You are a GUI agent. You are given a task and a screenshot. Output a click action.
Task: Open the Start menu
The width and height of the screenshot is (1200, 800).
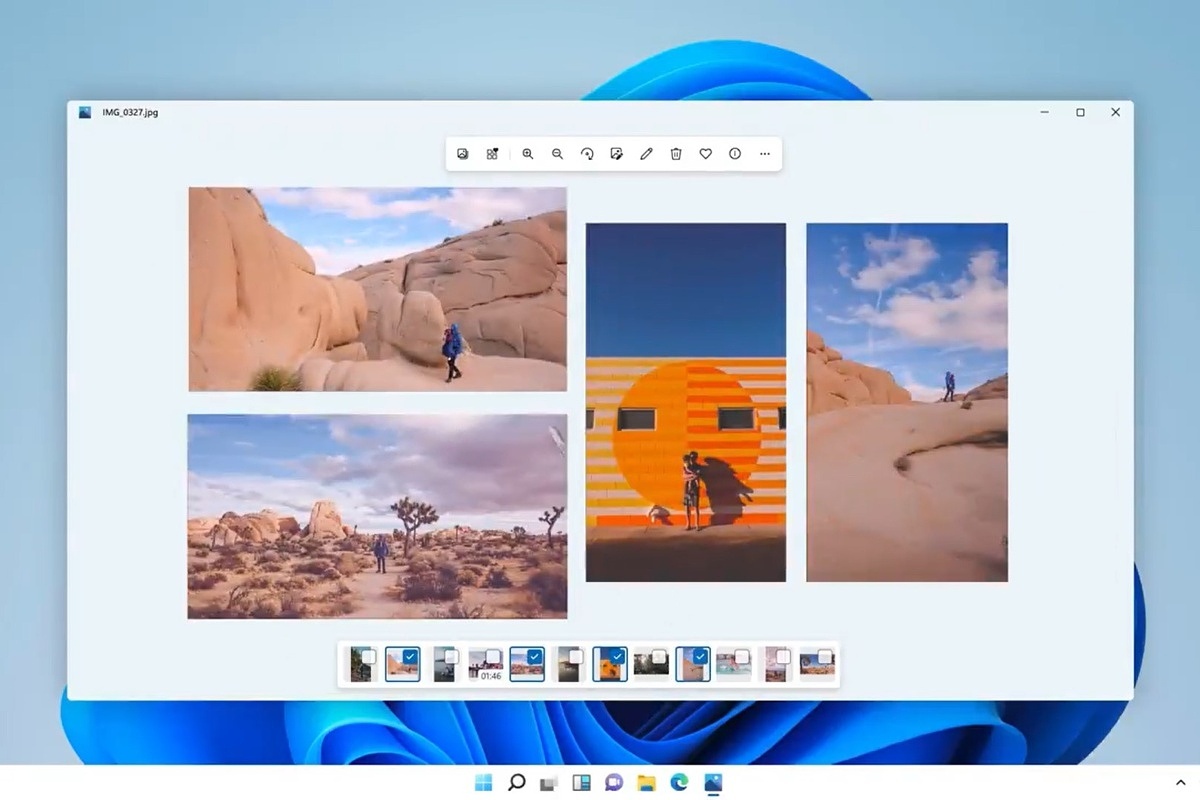click(x=485, y=784)
